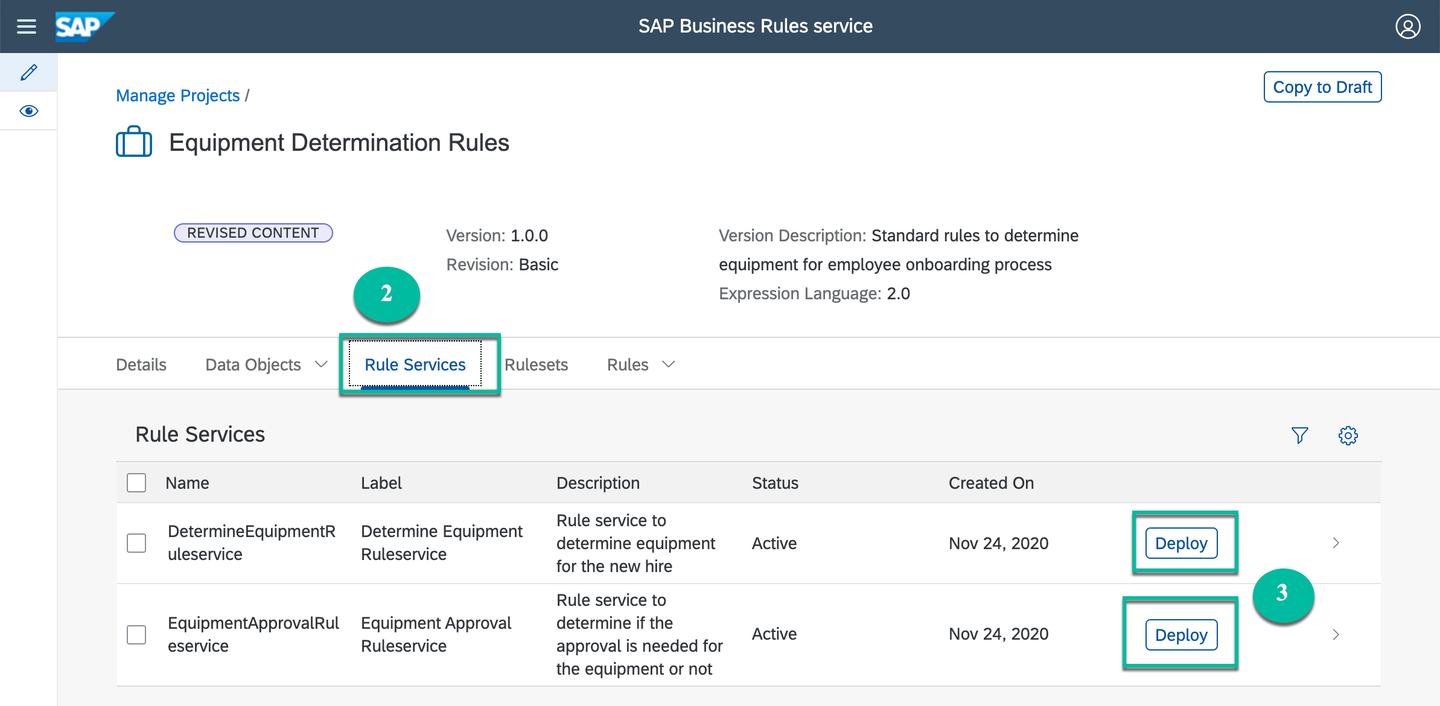The image size is (1440, 706).
Task: Click description about approval needed for equipment
Action: pos(640,635)
